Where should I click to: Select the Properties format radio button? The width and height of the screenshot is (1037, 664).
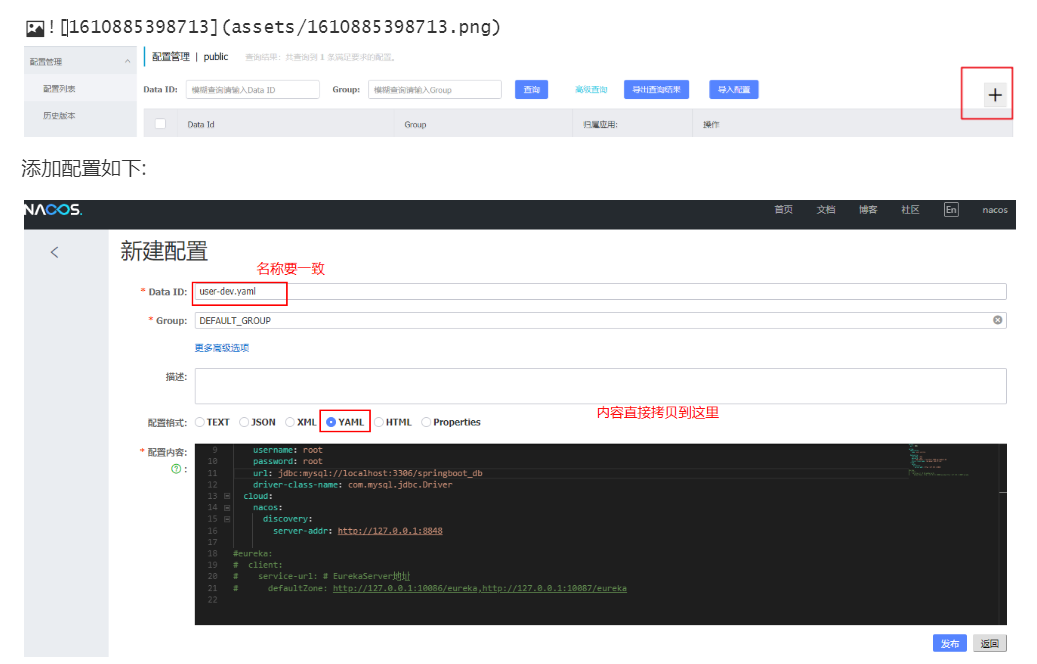point(426,422)
